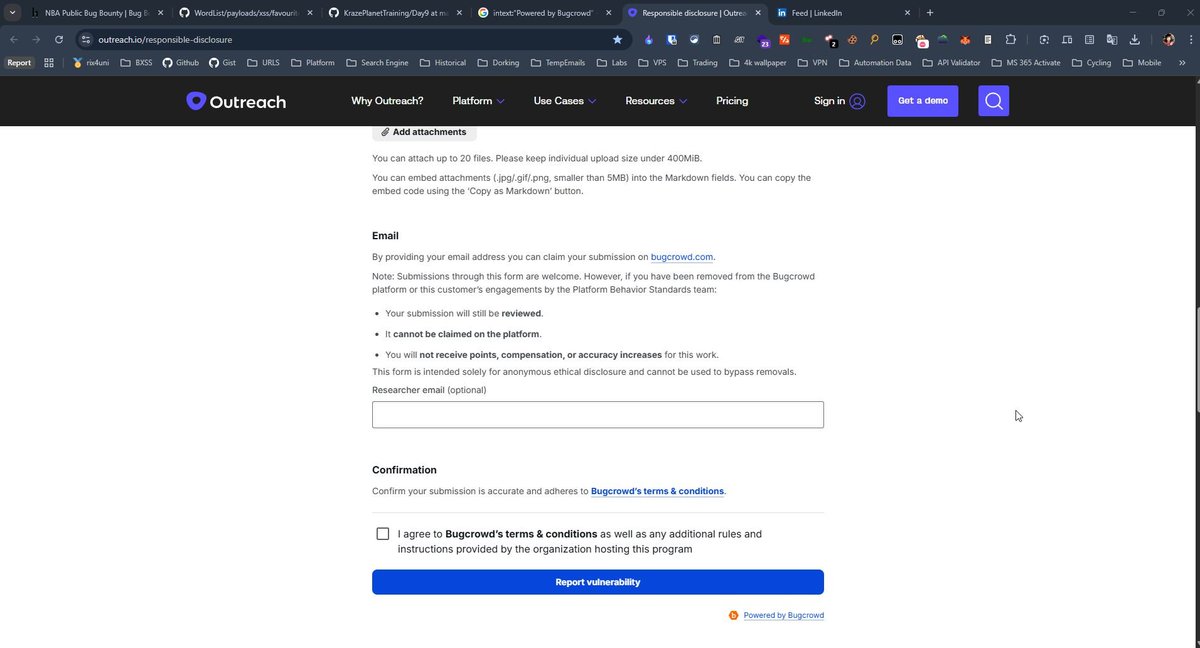Click the Chrome profile avatar
This screenshot has height=648, width=1200.
pos(1168,39)
